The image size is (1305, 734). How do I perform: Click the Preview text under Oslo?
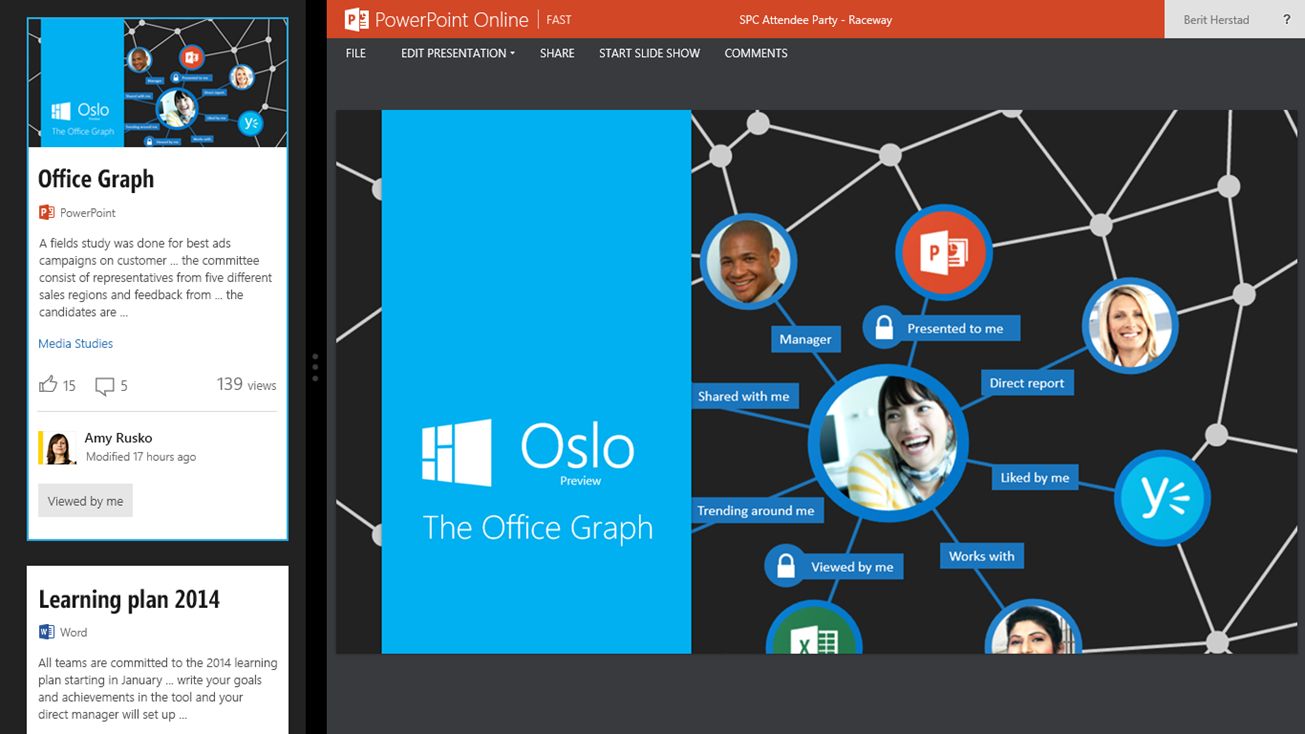click(x=580, y=481)
